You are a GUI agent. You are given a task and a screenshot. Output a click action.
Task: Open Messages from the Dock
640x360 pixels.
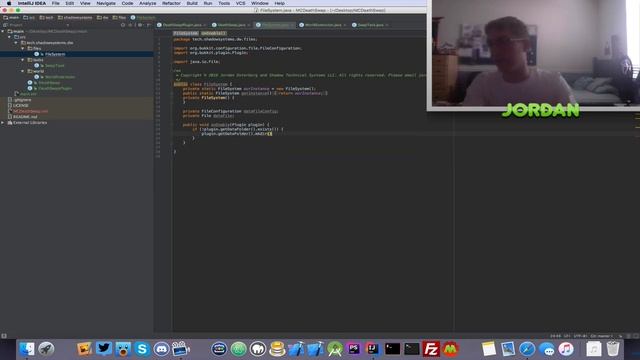(x=547, y=349)
